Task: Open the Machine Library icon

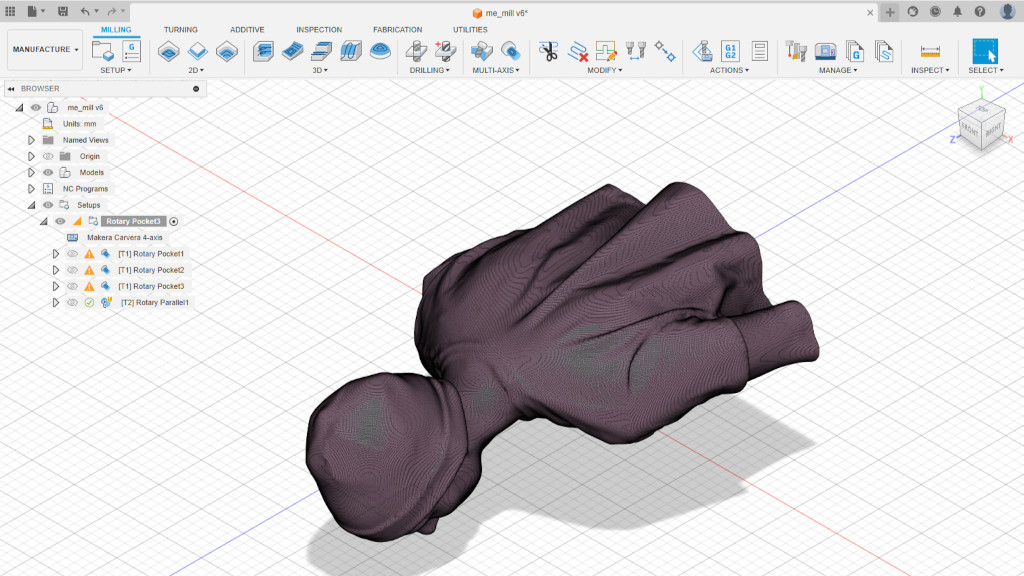Action: pyautogui.click(x=825, y=51)
